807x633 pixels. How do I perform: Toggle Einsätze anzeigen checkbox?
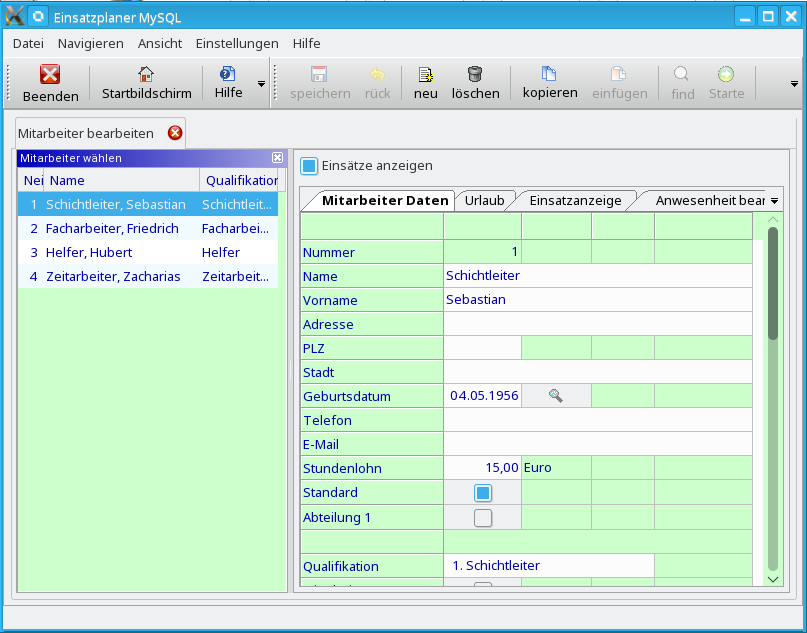[310, 166]
